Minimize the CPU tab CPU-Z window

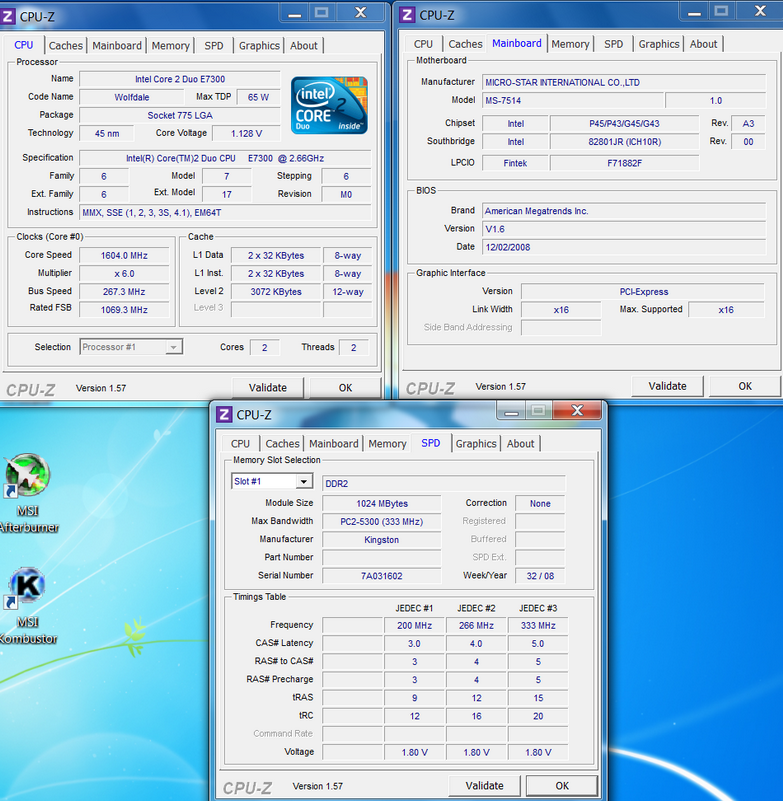click(x=295, y=13)
